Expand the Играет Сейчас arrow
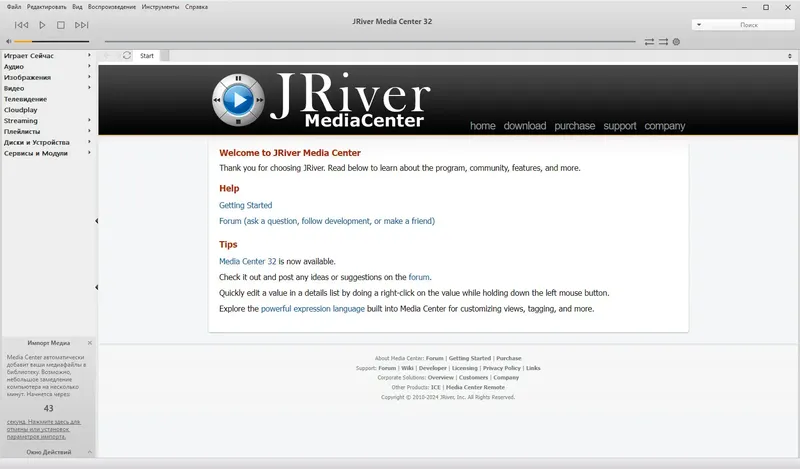800x469 pixels. click(89, 55)
